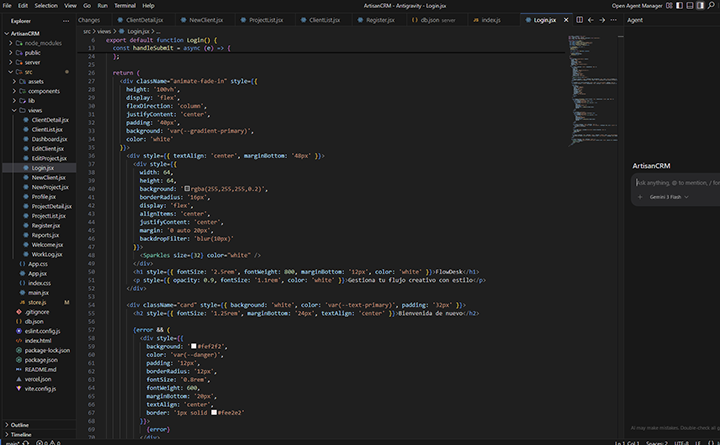Image resolution: width=720 pixels, height=445 pixels.
Task: Open the File menu
Action: 7,6
